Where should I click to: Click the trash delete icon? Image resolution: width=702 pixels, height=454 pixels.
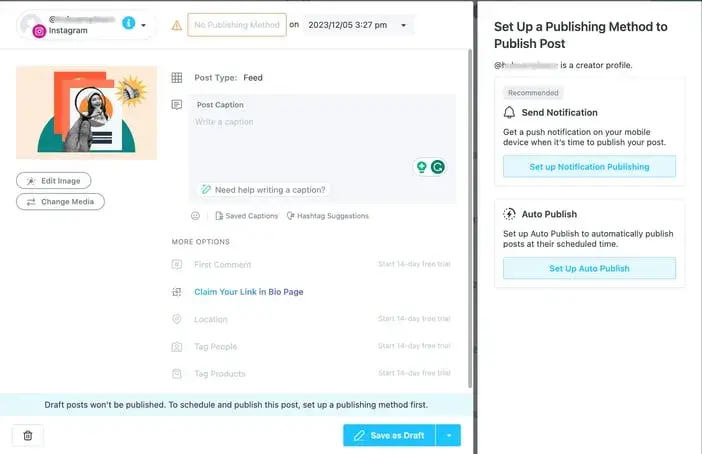27,435
